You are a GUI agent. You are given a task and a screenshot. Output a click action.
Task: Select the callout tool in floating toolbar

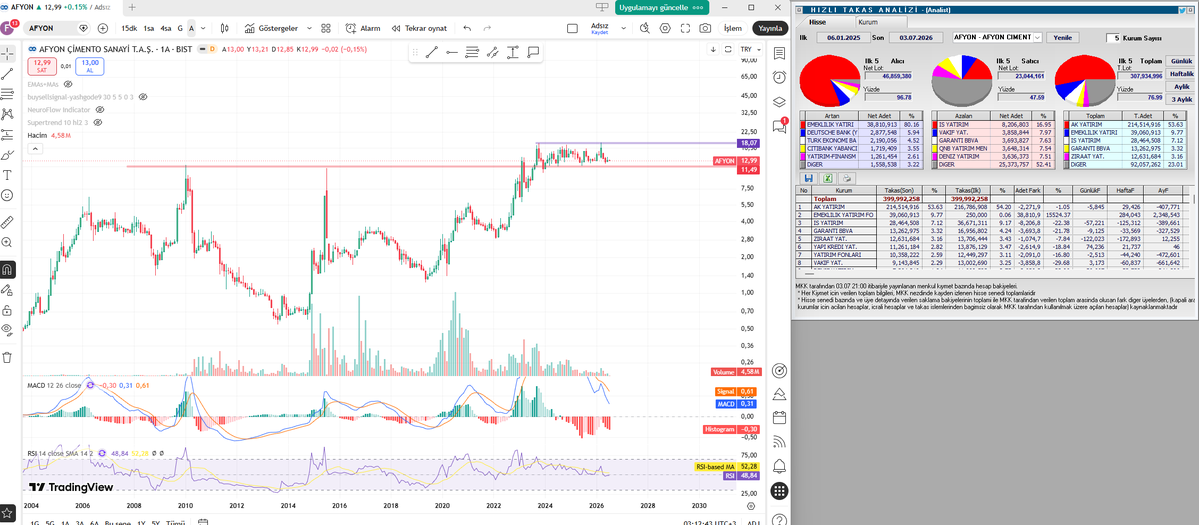[533, 53]
